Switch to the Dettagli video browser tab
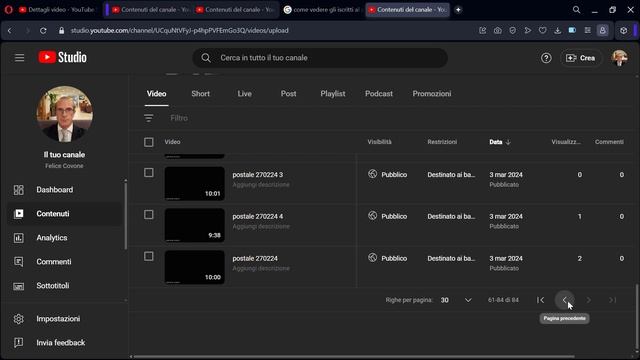640x360 pixels. tap(56, 10)
